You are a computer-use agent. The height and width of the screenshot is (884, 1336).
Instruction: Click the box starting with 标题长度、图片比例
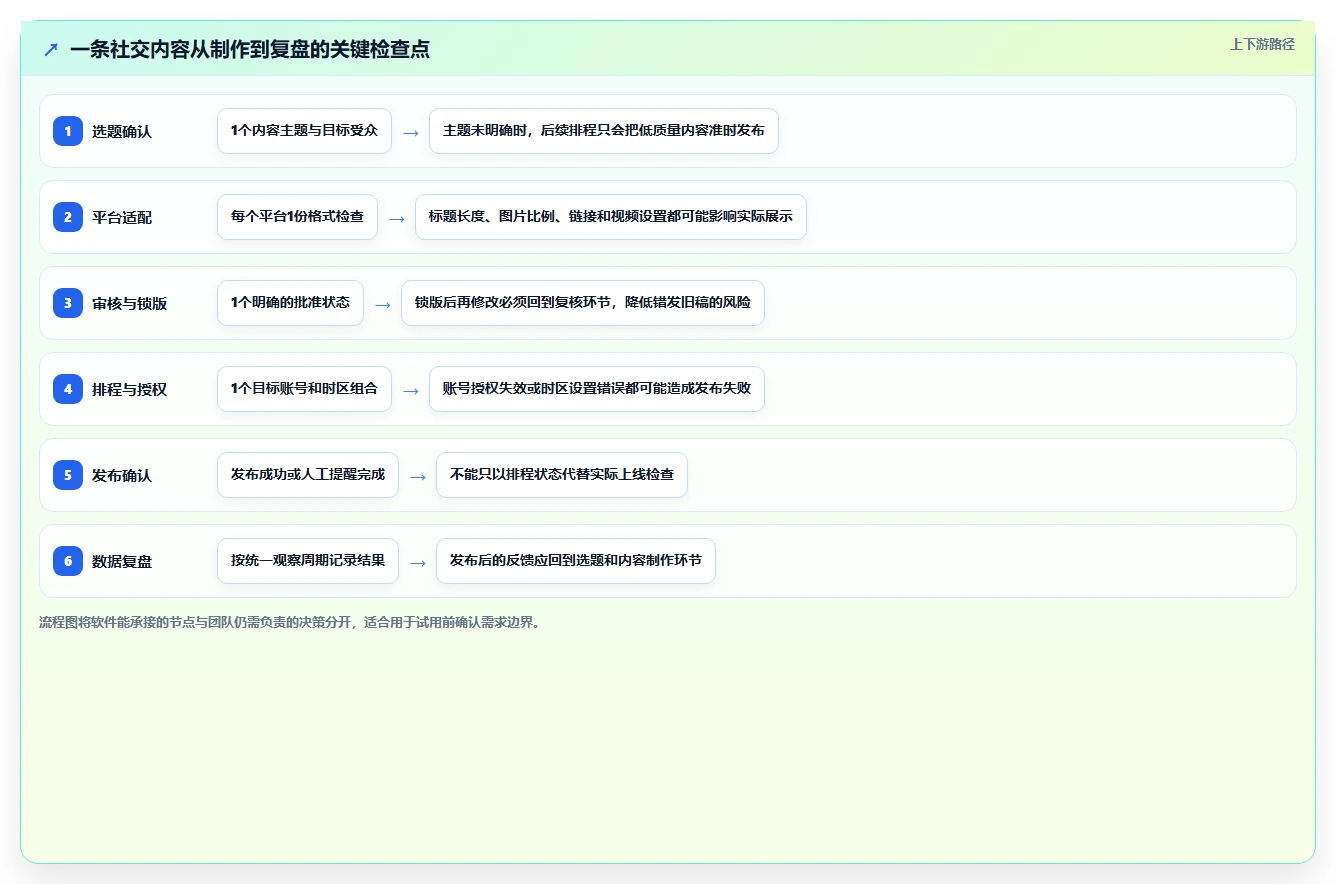pyautogui.click(x=611, y=217)
